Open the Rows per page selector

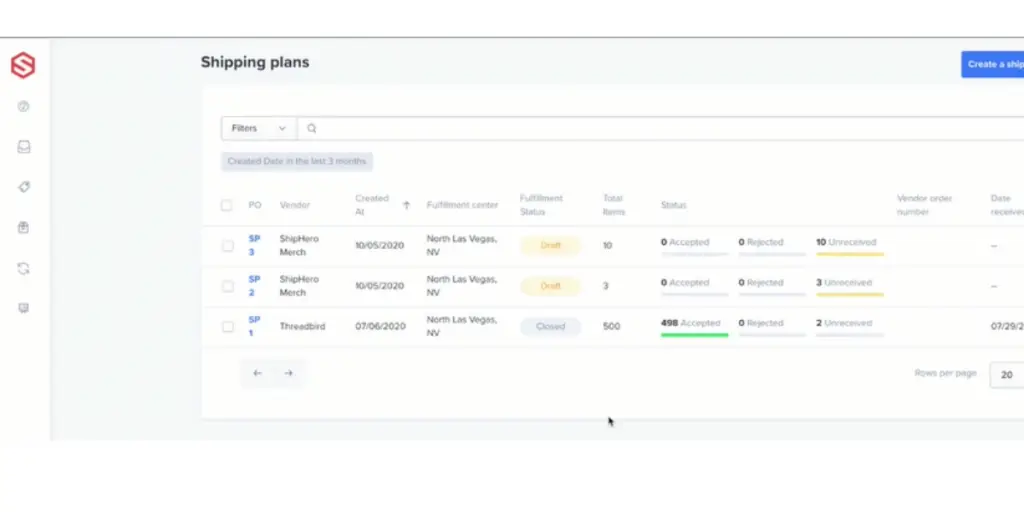pyautogui.click(x=1006, y=375)
